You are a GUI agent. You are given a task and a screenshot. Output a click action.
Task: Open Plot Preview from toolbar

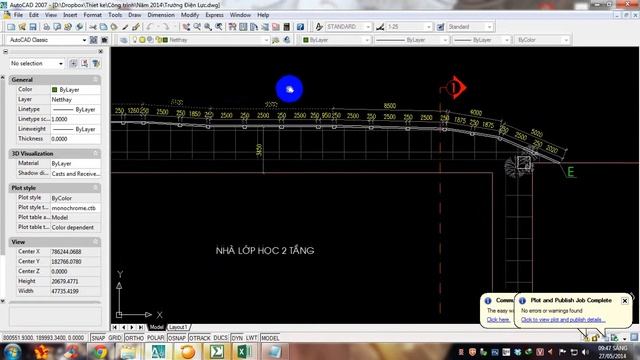tap(57, 27)
